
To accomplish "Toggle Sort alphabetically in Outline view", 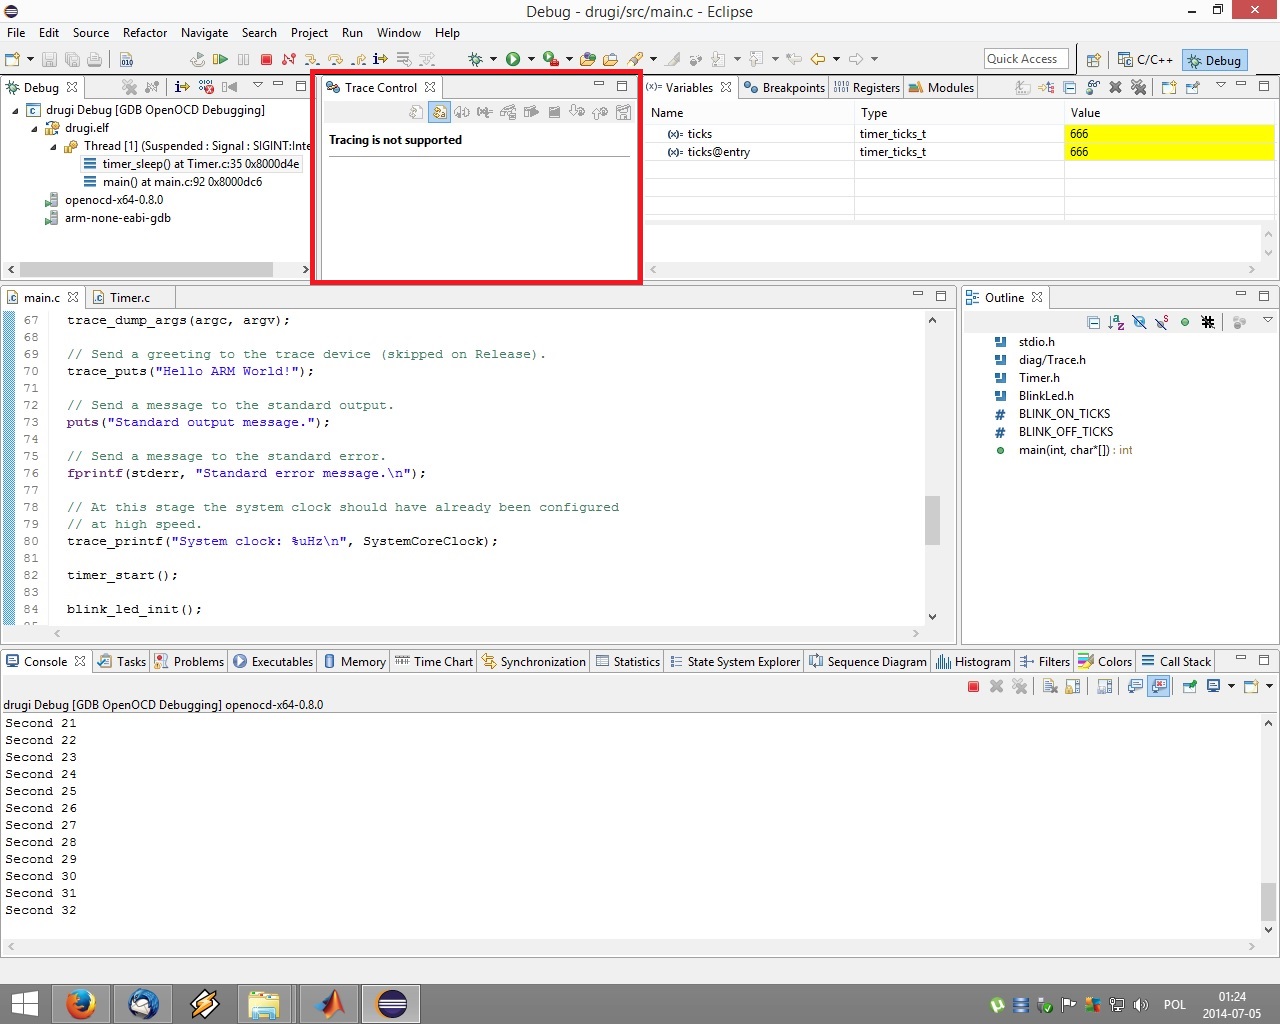I will [1116, 323].
